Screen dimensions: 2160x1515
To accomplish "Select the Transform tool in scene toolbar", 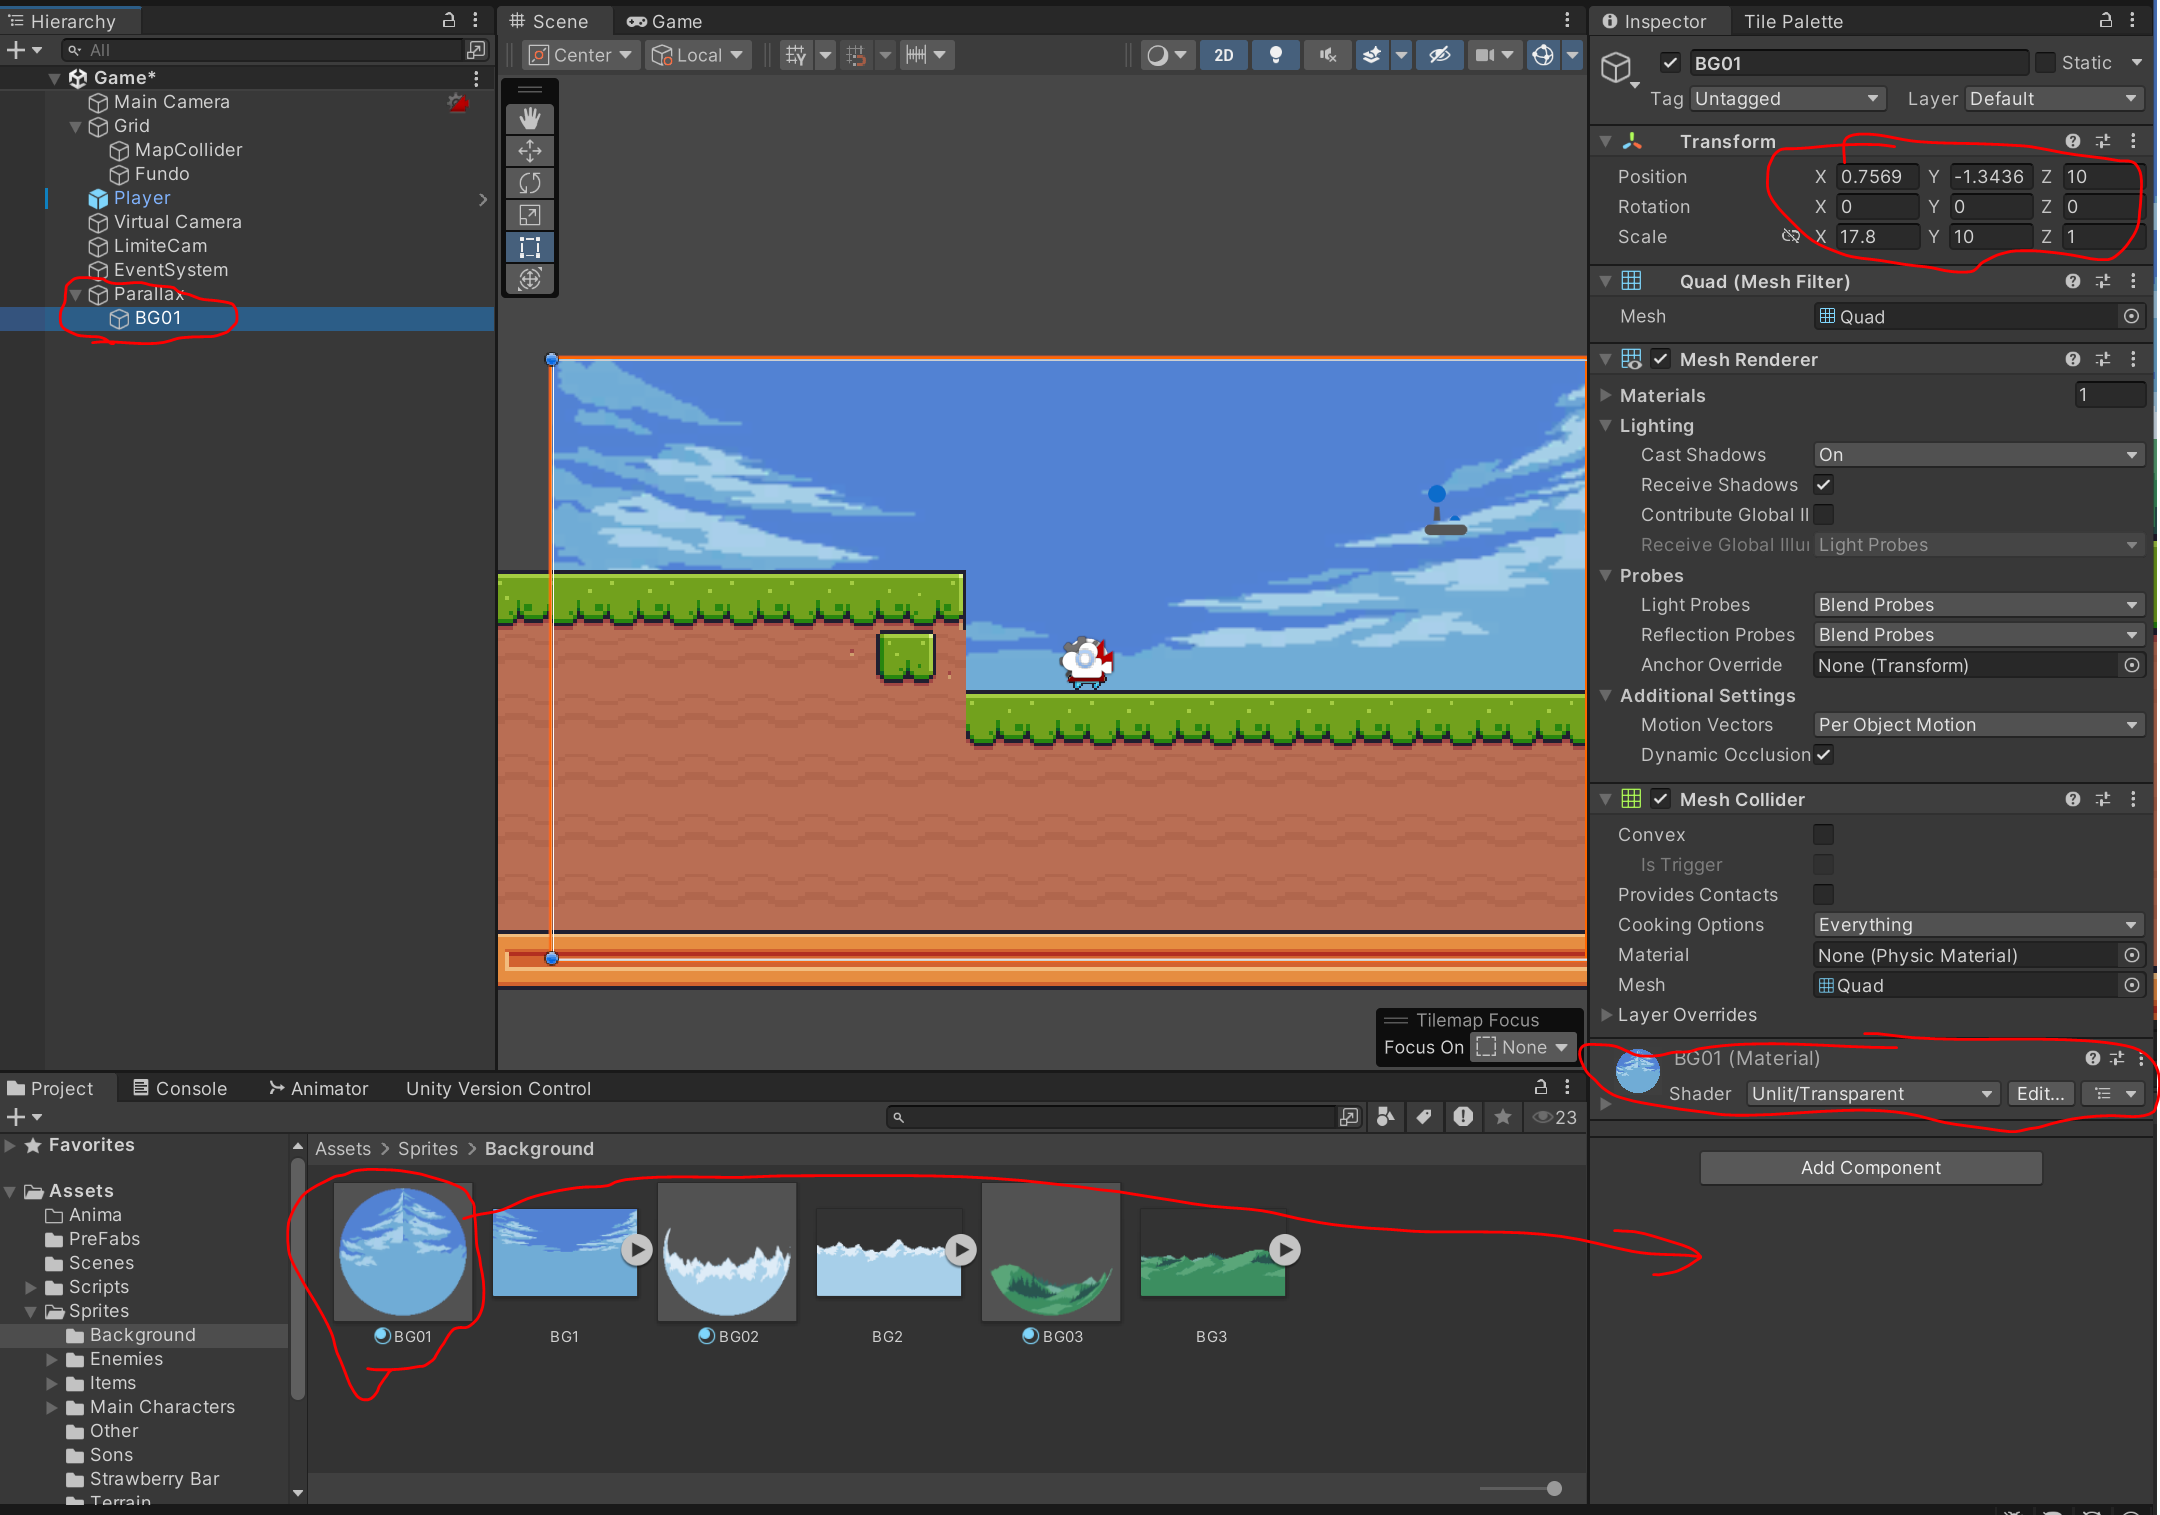I will [530, 279].
